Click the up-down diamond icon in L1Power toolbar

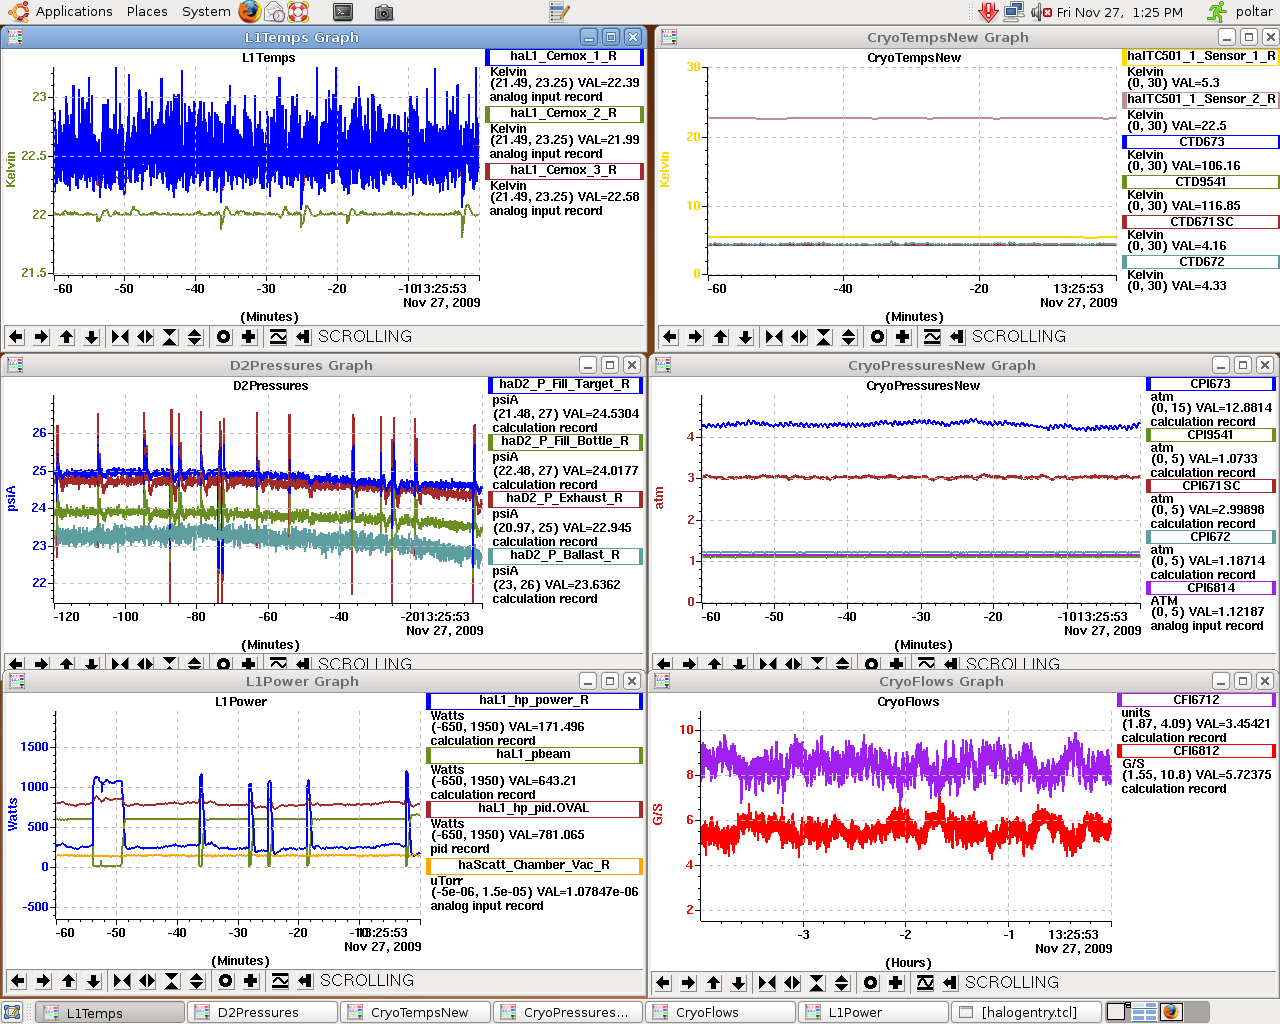197,981
